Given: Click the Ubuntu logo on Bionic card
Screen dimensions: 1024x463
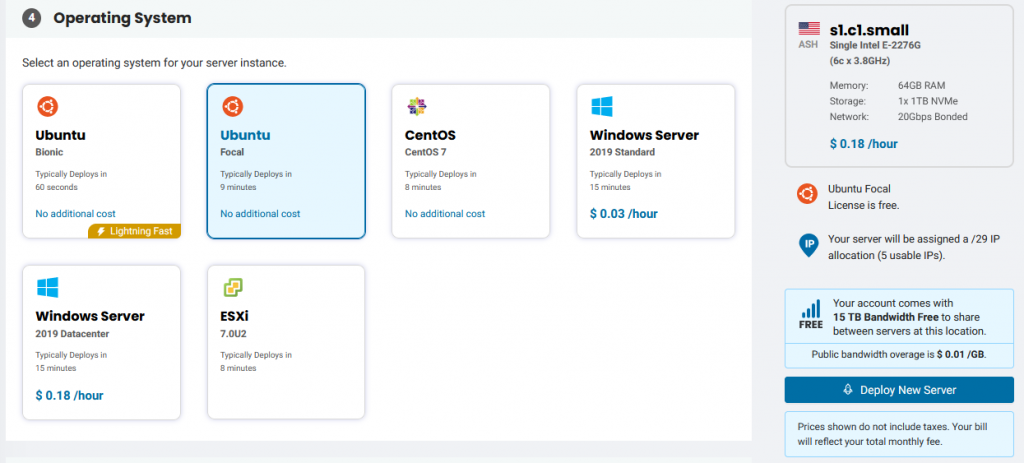Looking at the screenshot, I should 47,106.
